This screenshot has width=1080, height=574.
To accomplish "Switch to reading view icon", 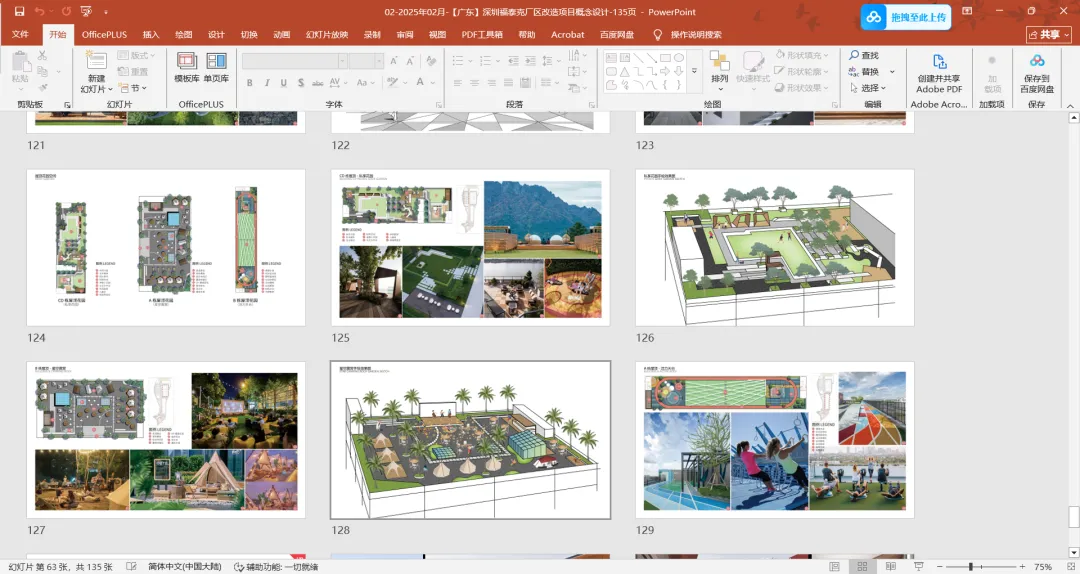I will pyautogui.click(x=890, y=566).
